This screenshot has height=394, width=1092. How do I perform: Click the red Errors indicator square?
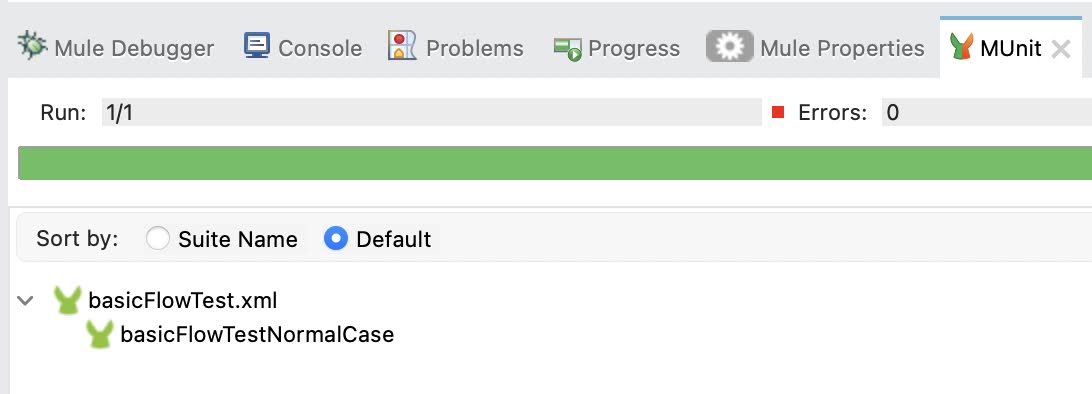779,112
